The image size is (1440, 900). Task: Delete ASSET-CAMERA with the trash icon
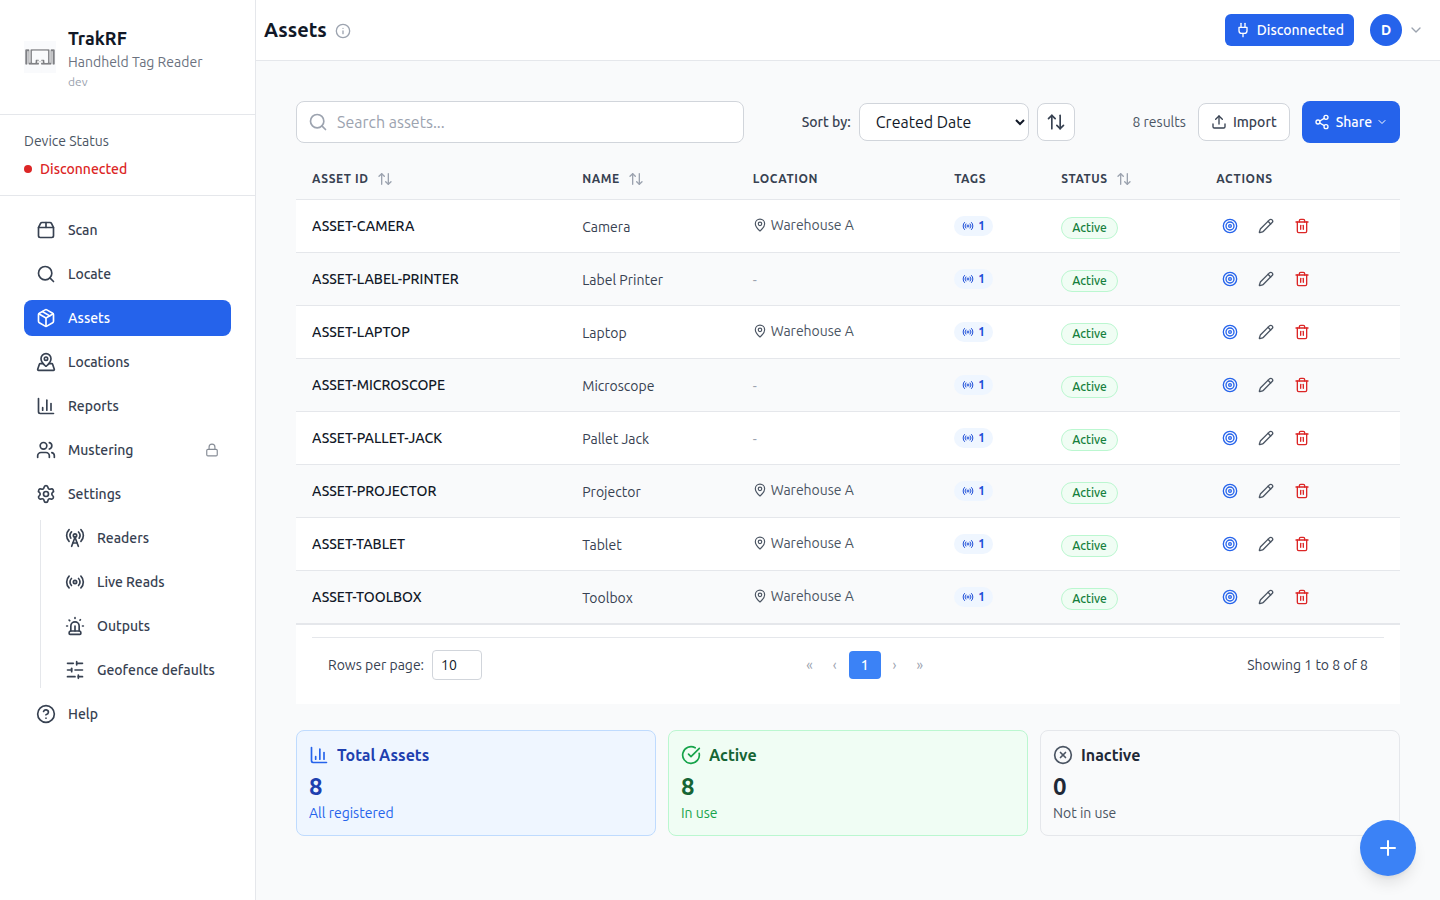pyautogui.click(x=1302, y=226)
